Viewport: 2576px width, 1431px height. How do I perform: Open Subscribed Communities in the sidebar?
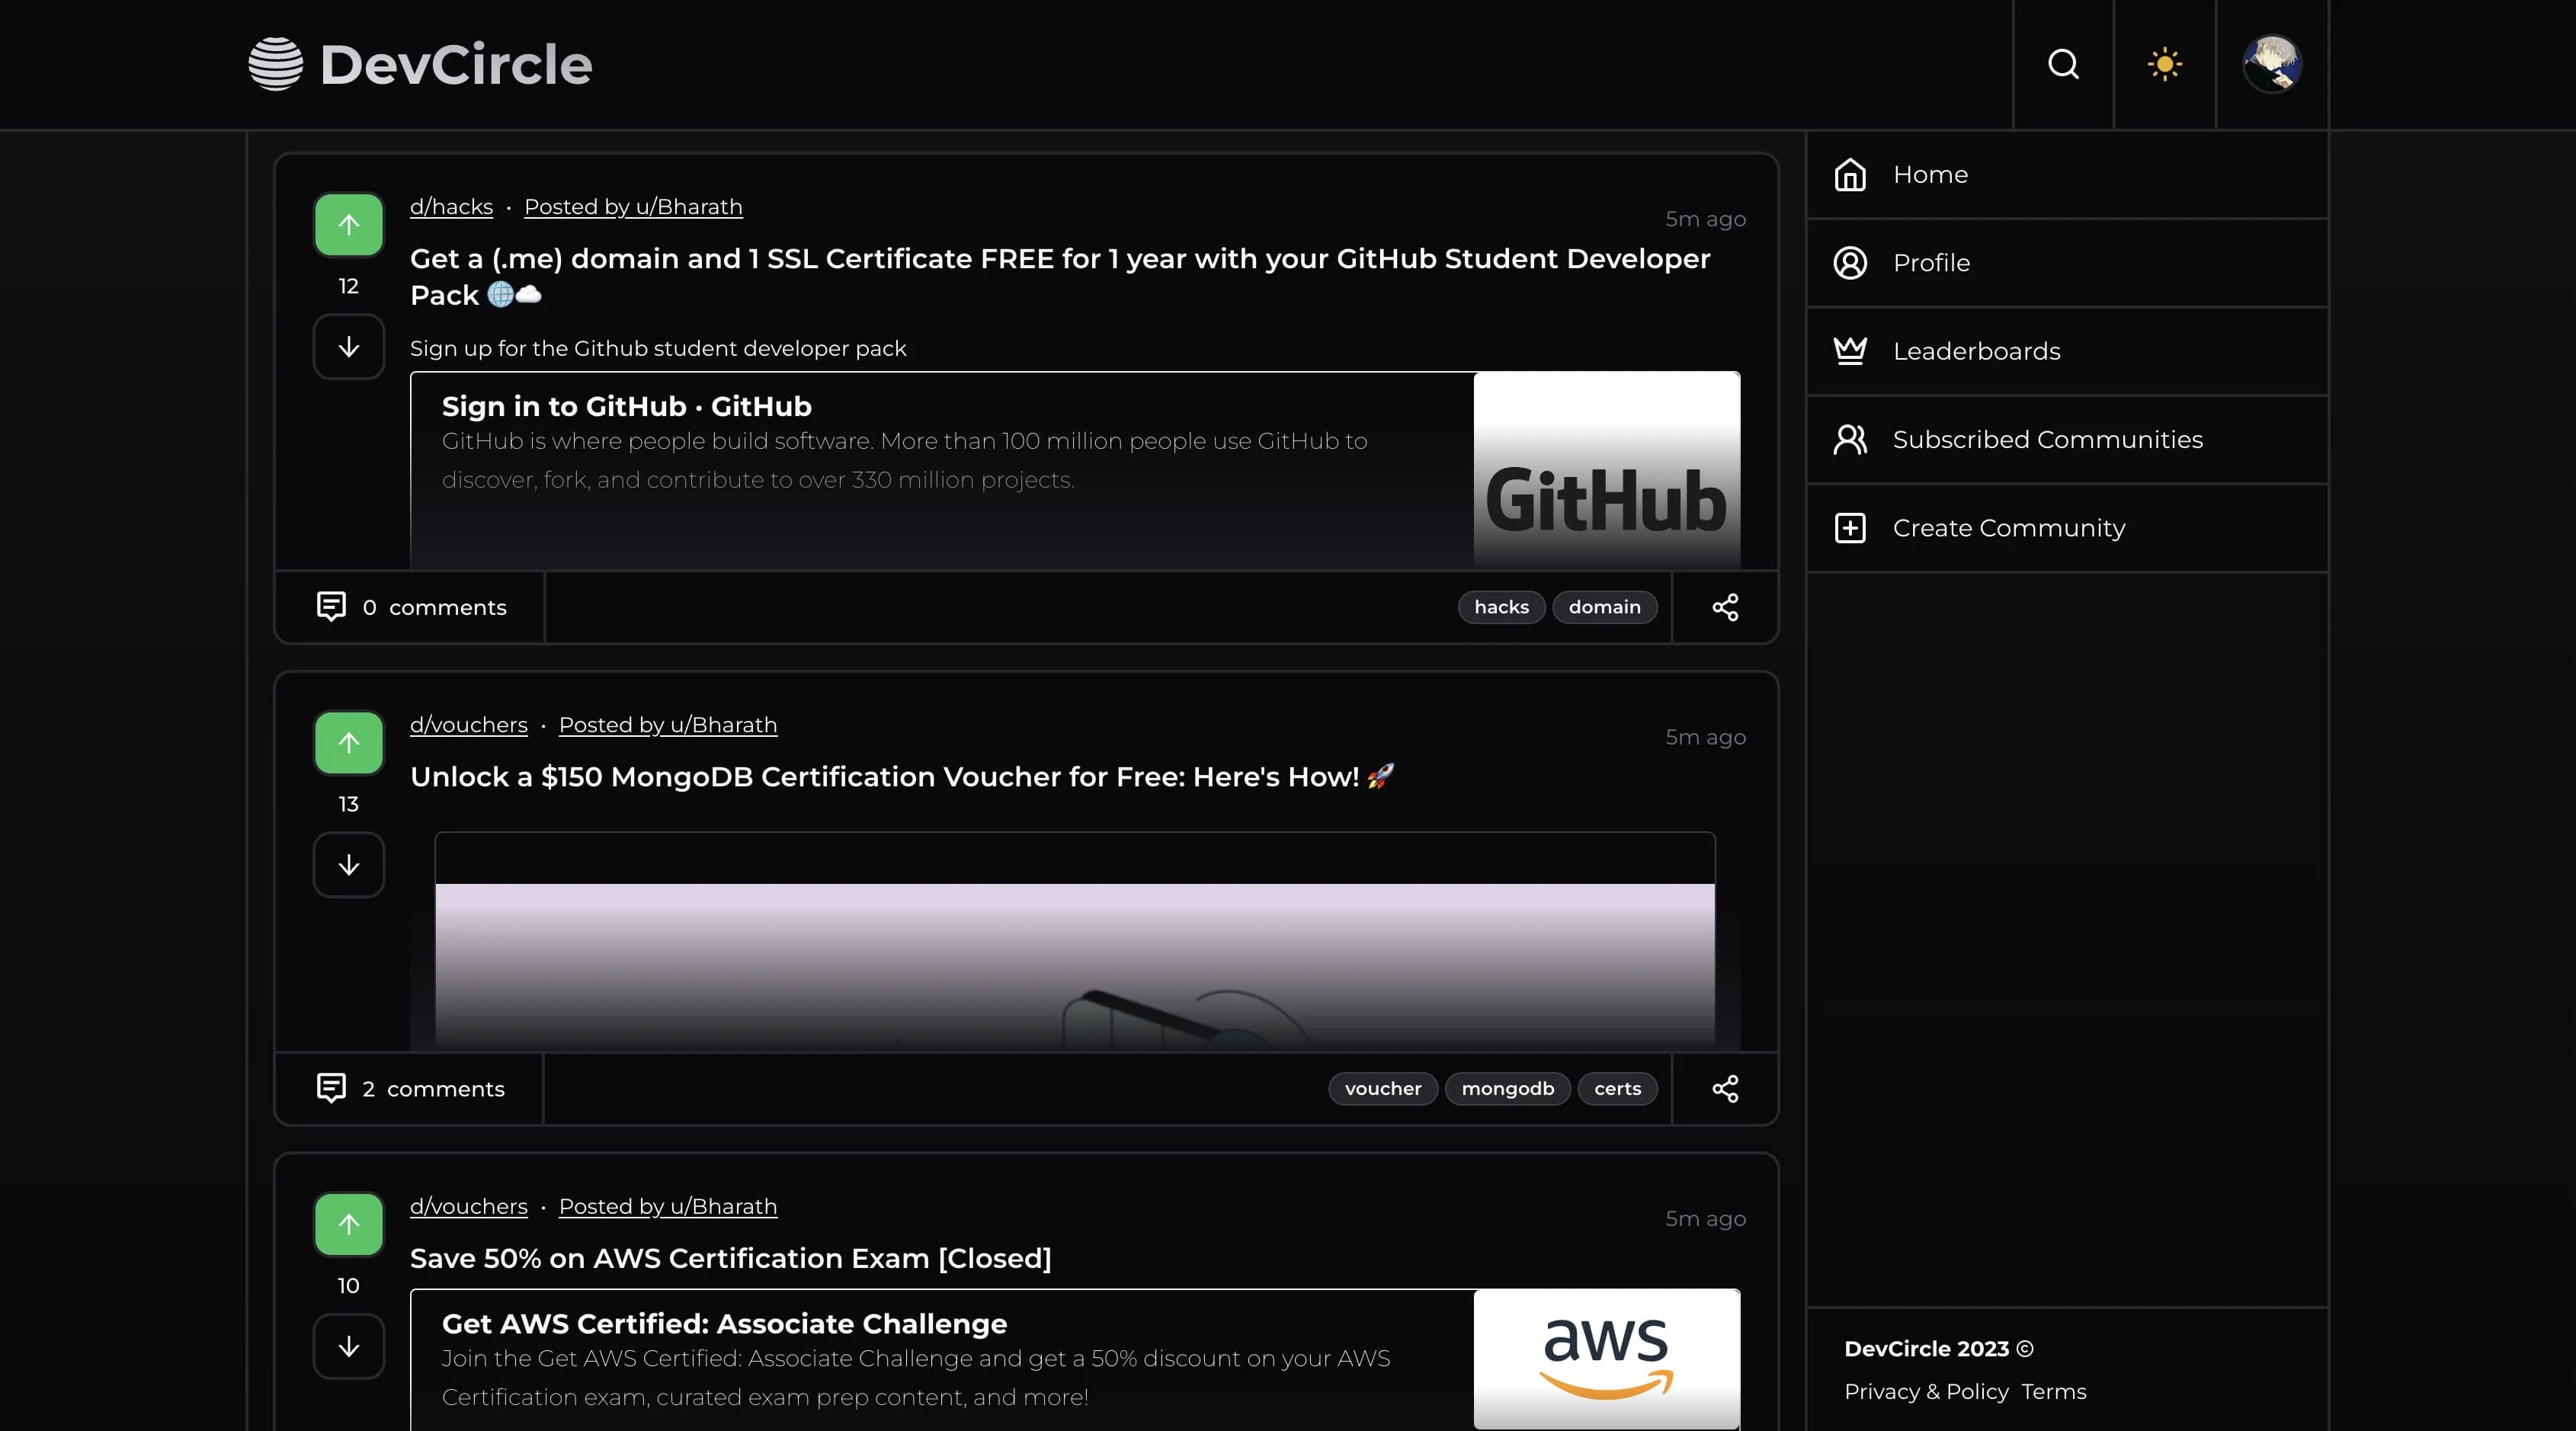(2067, 440)
